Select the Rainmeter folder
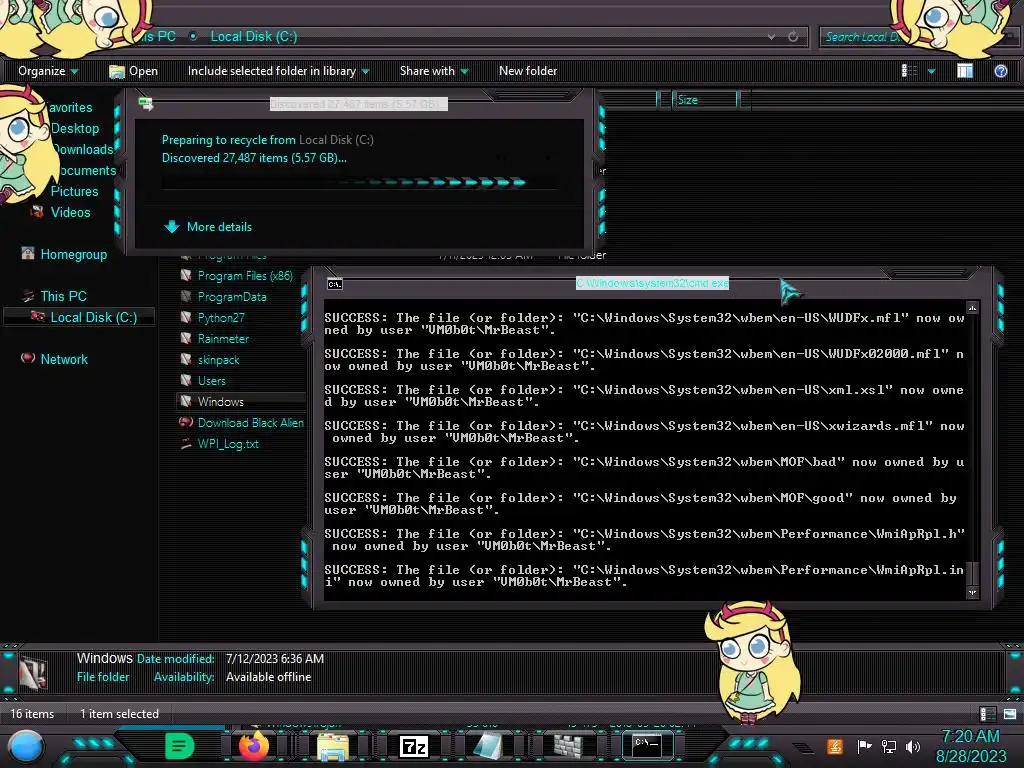 click(223, 338)
